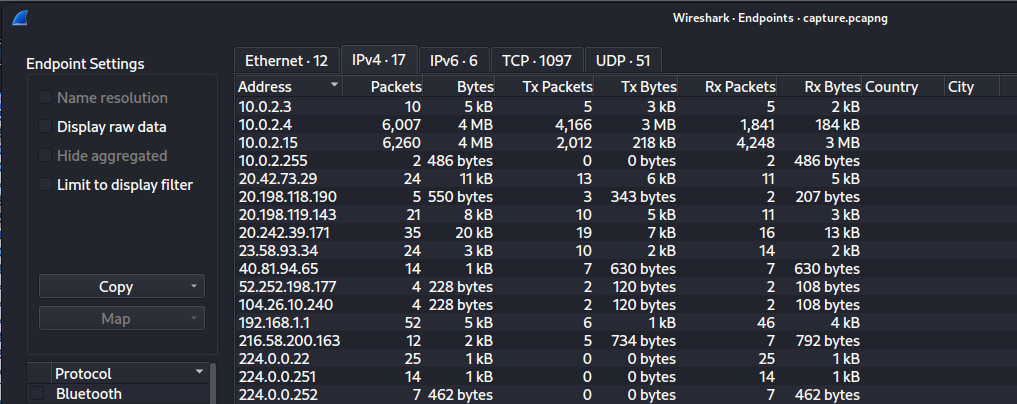Click the 6,260 packets value
The height and width of the screenshot is (404, 1017).
coord(401,143)
